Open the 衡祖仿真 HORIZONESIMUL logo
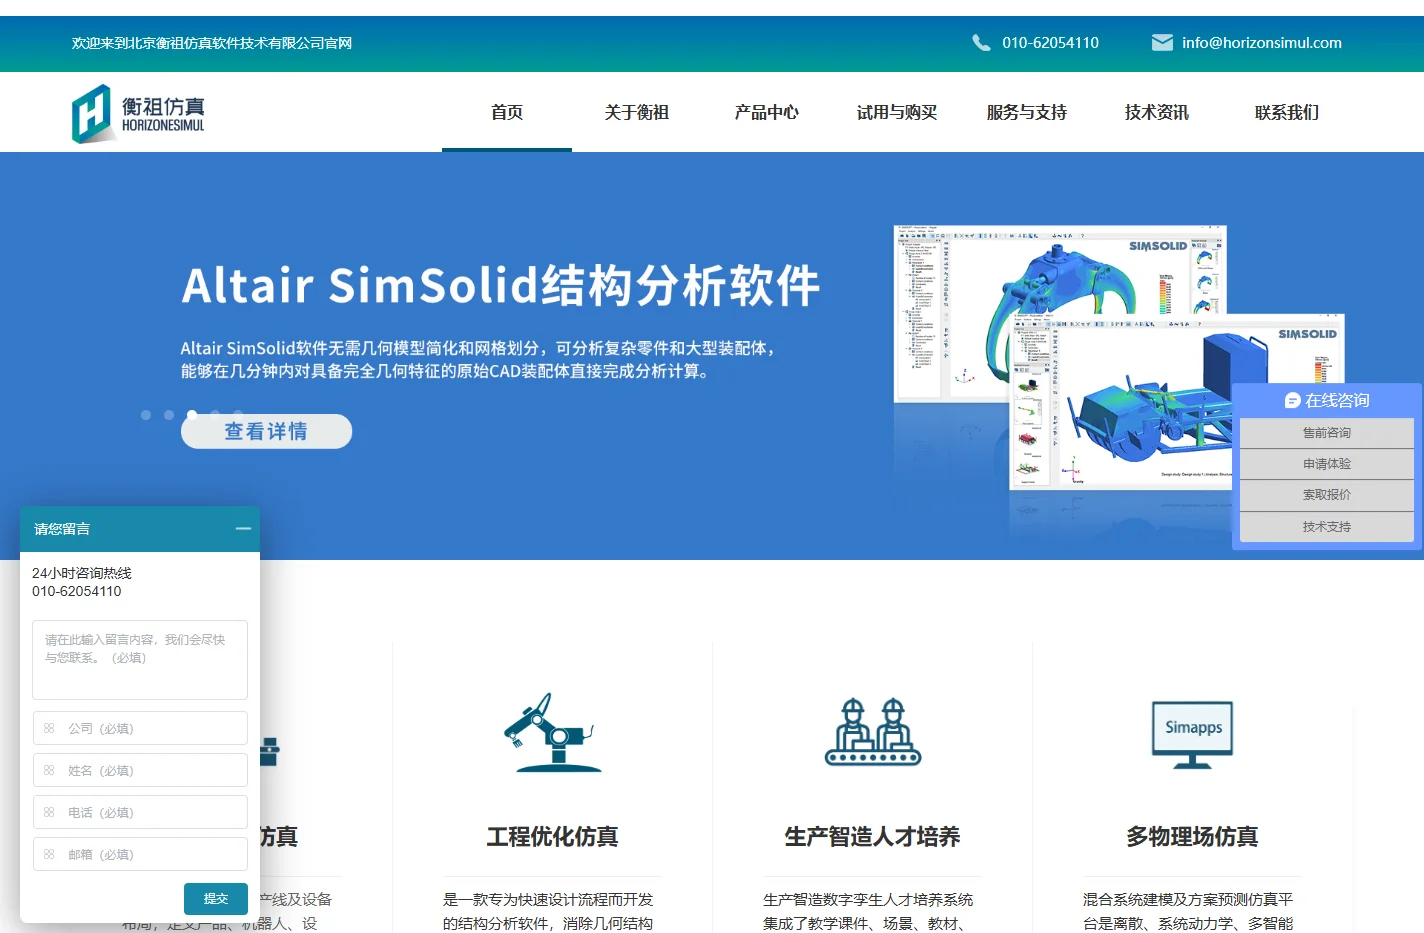 pyautogui.click(x=138, y=113)
